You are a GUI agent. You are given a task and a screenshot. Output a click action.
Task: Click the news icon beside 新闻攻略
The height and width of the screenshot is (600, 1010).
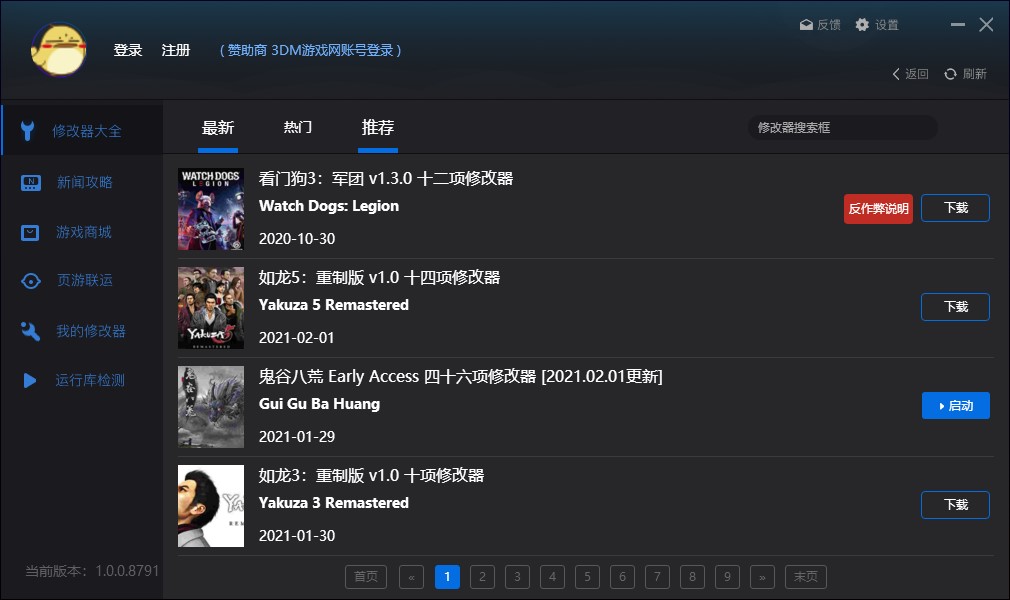[x=31, y=183]
